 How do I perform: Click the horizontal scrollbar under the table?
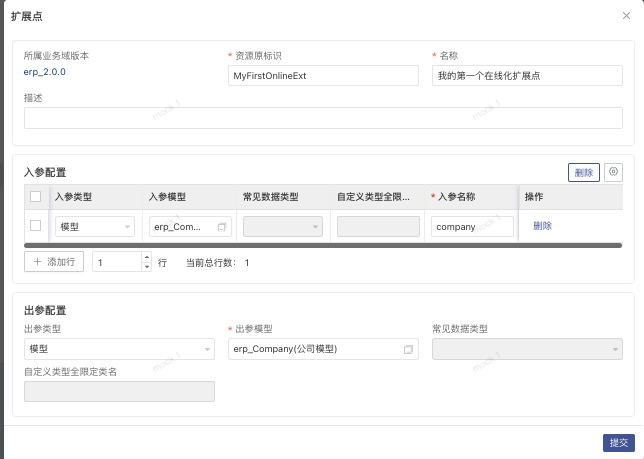coord(323,246)
